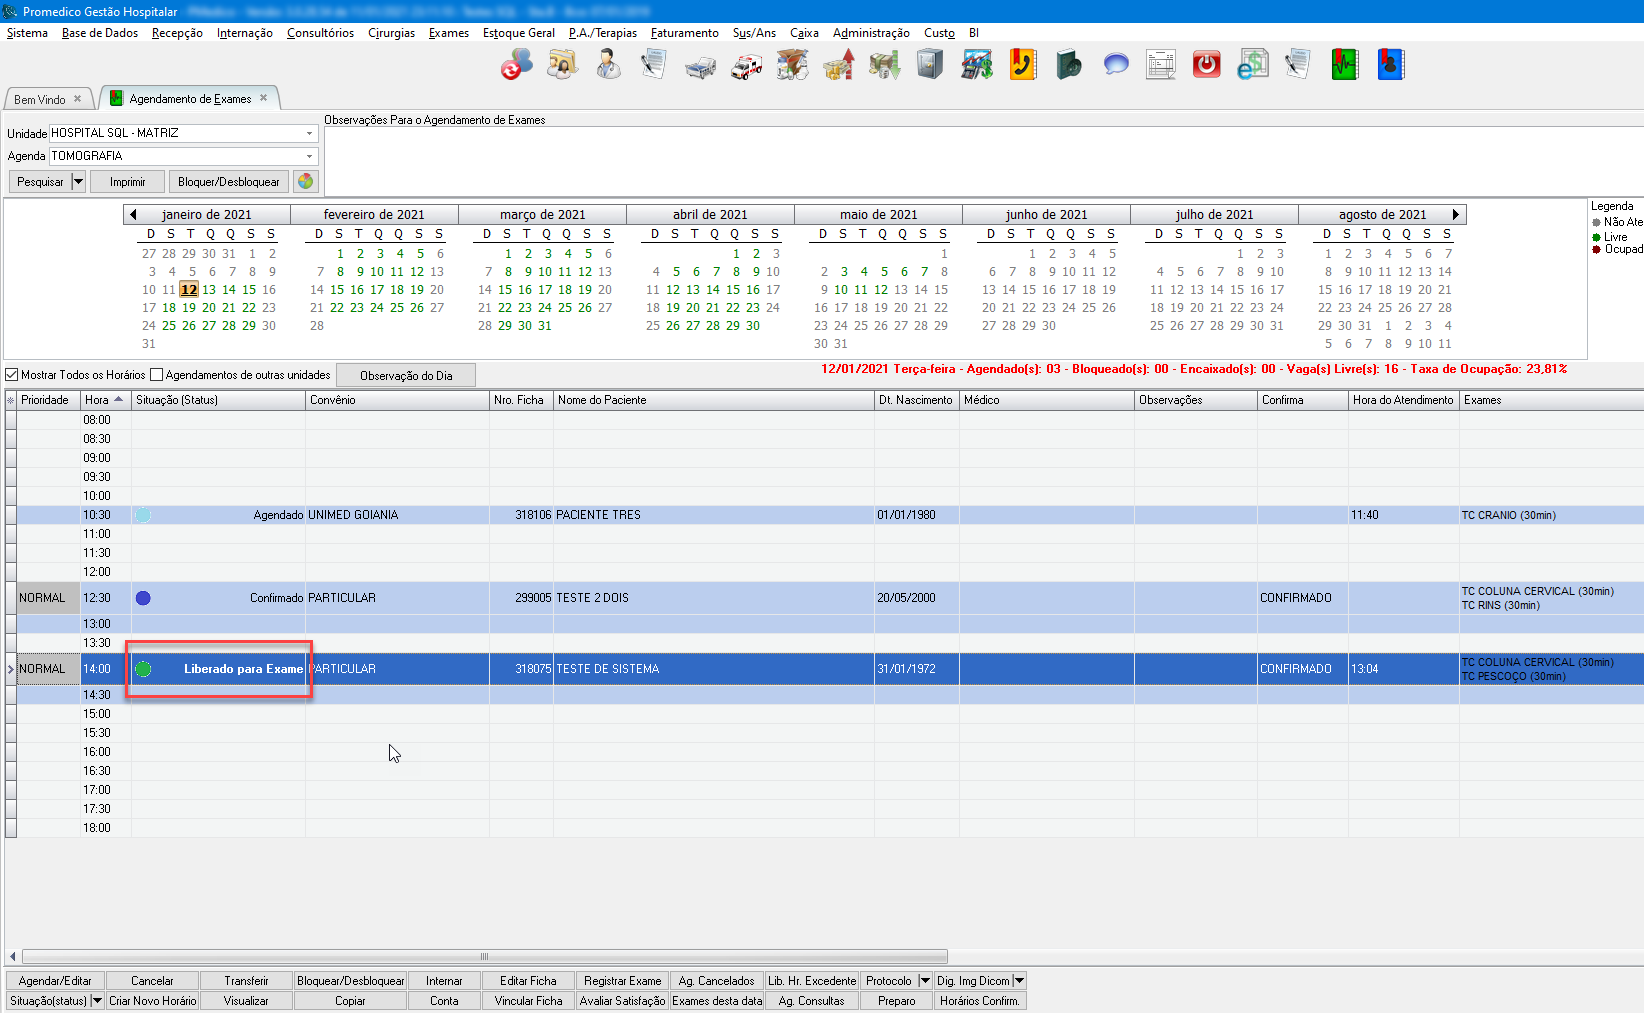
Task: Click the Registrar Exame button
Action: pos(622,981)
